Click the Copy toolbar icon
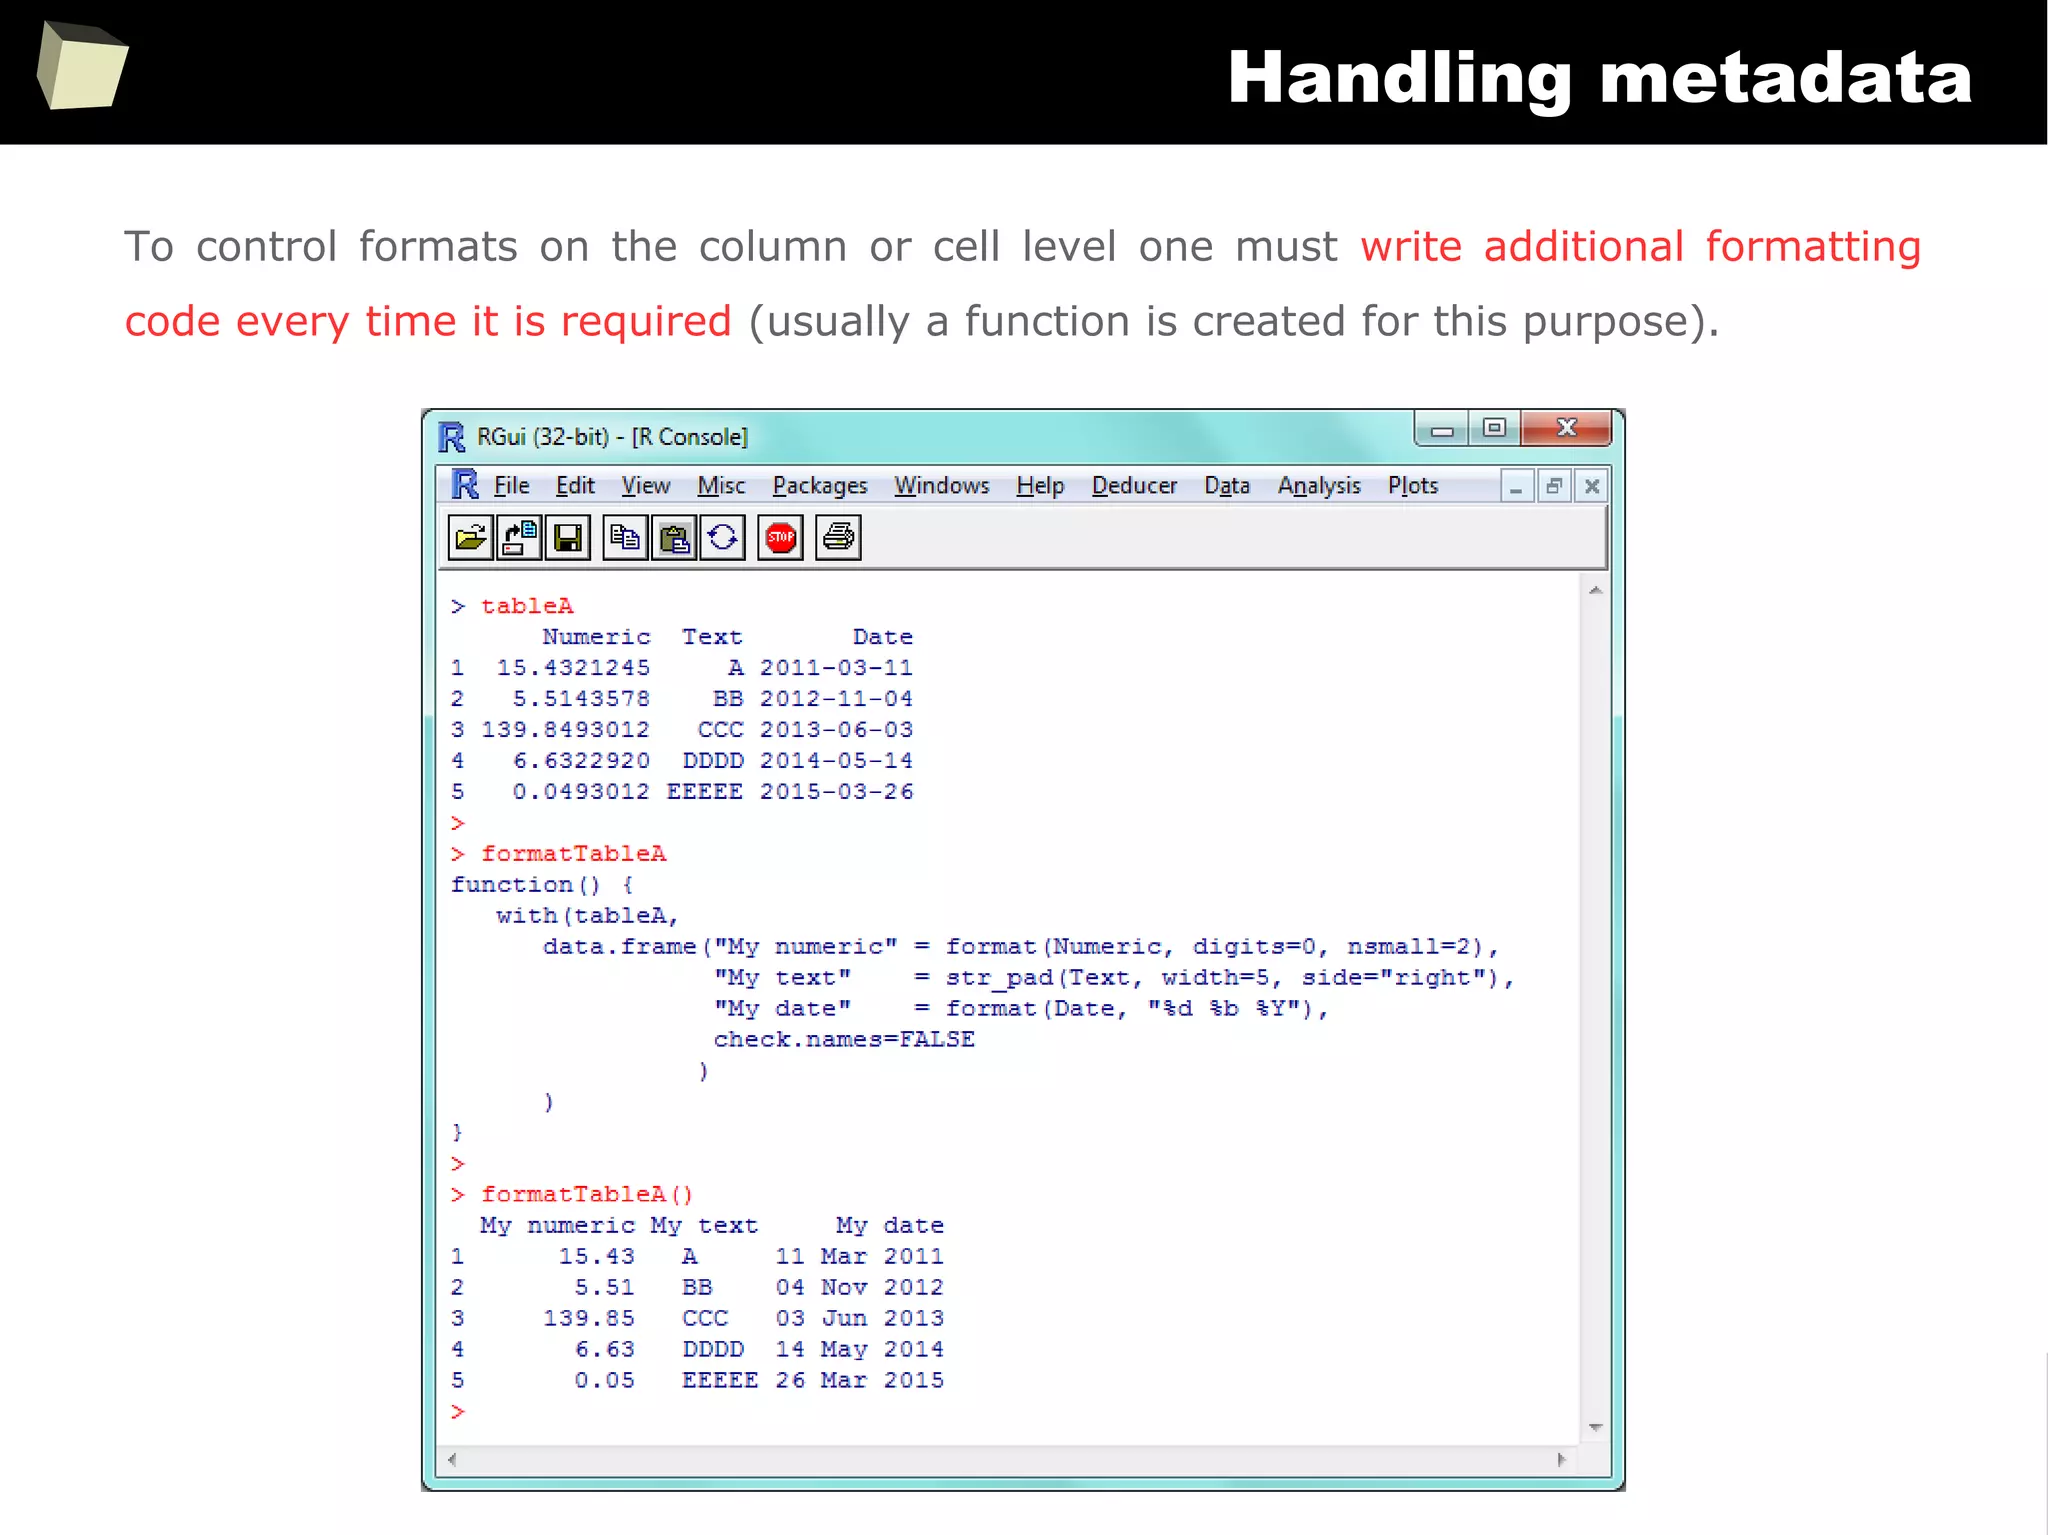The width and height of the screenshot is (2048, 1535). 626,538
